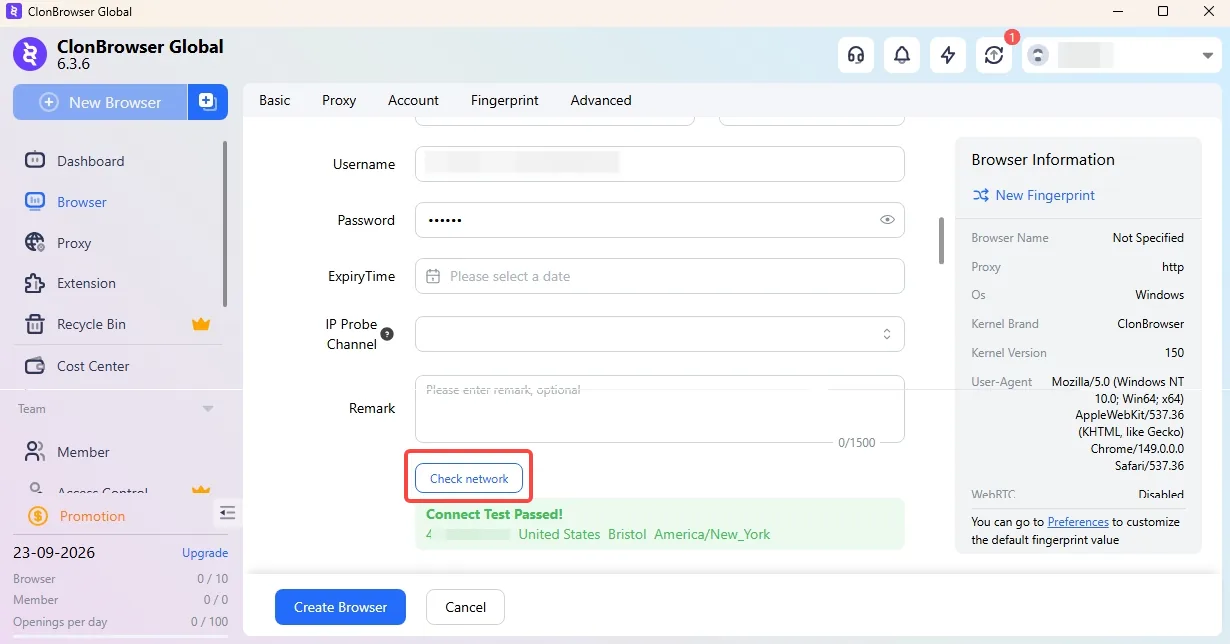This screenshot has width=1230, height=644.
Task: Click the sidebar vertical scrollbar
Action: pyautogui.click(x=225, y=223)
